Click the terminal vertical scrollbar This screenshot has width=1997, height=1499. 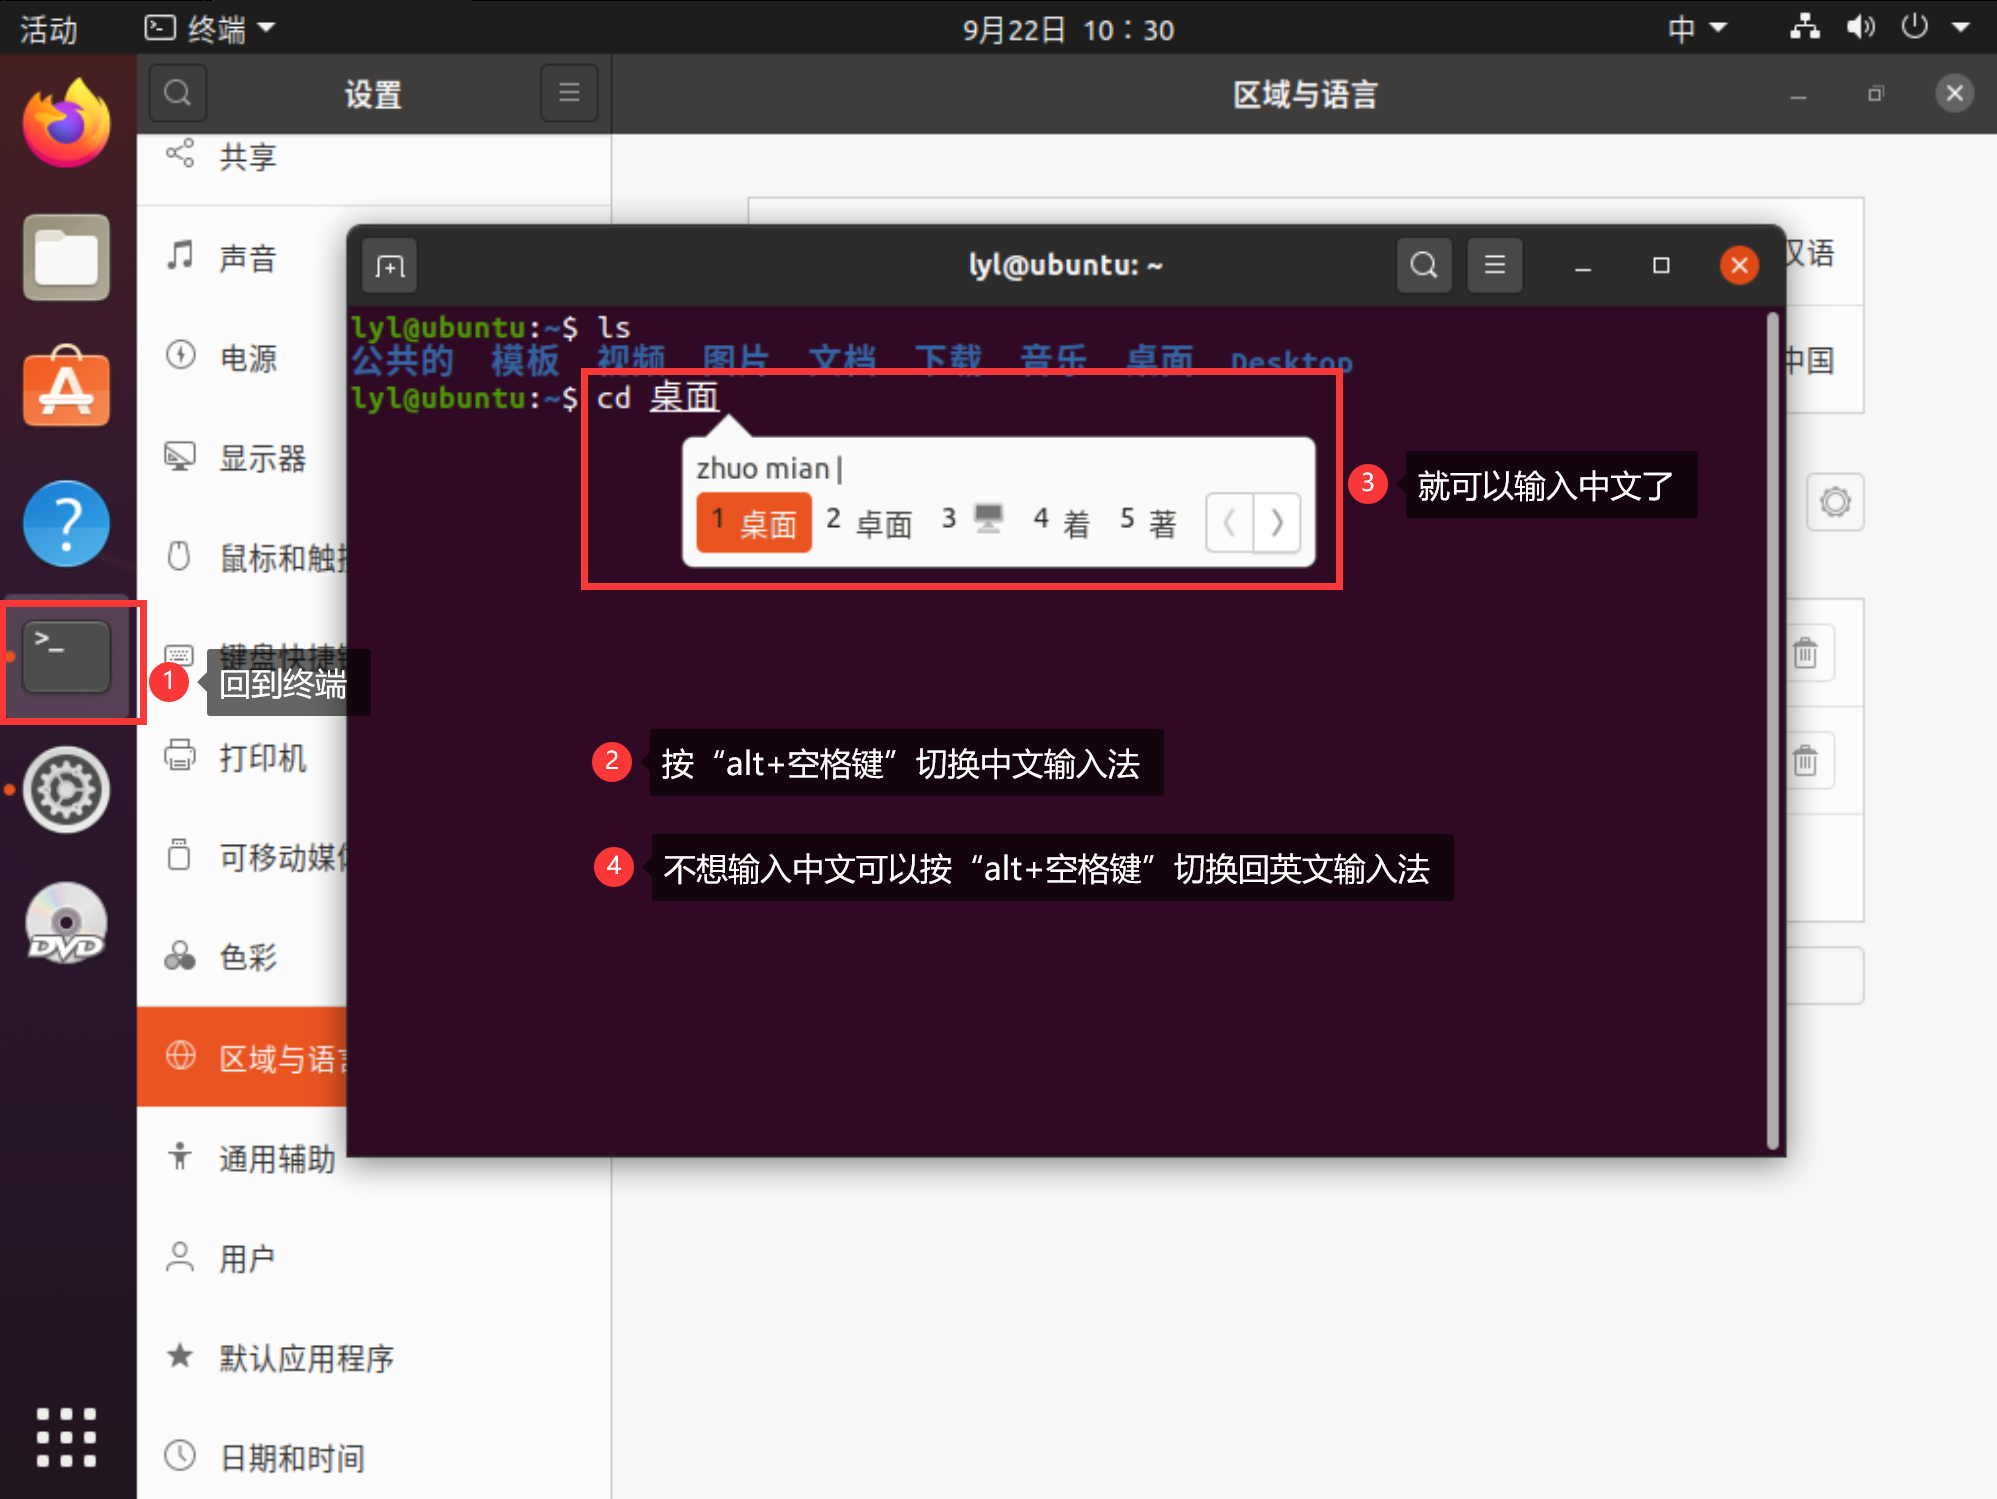pos(1772,730)
